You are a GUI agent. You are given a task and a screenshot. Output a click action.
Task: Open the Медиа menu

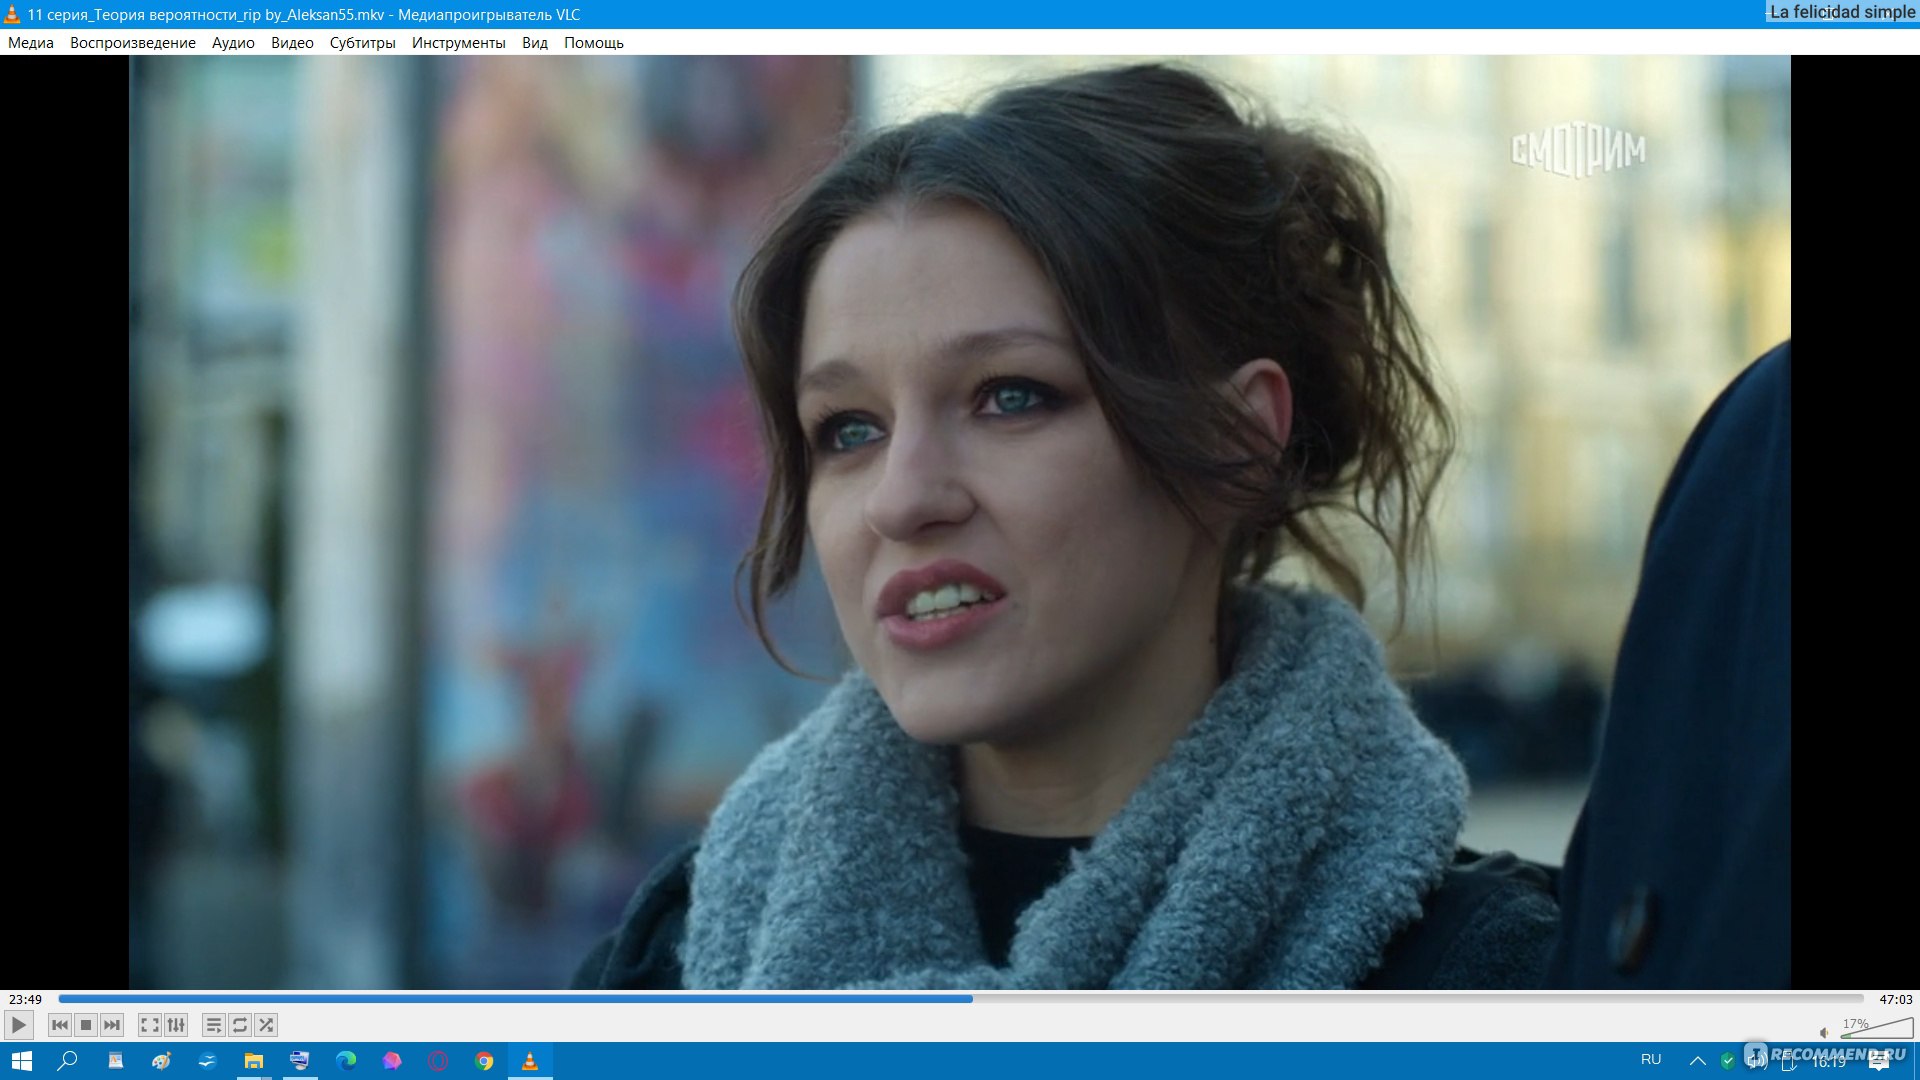[x=31, y=43]
